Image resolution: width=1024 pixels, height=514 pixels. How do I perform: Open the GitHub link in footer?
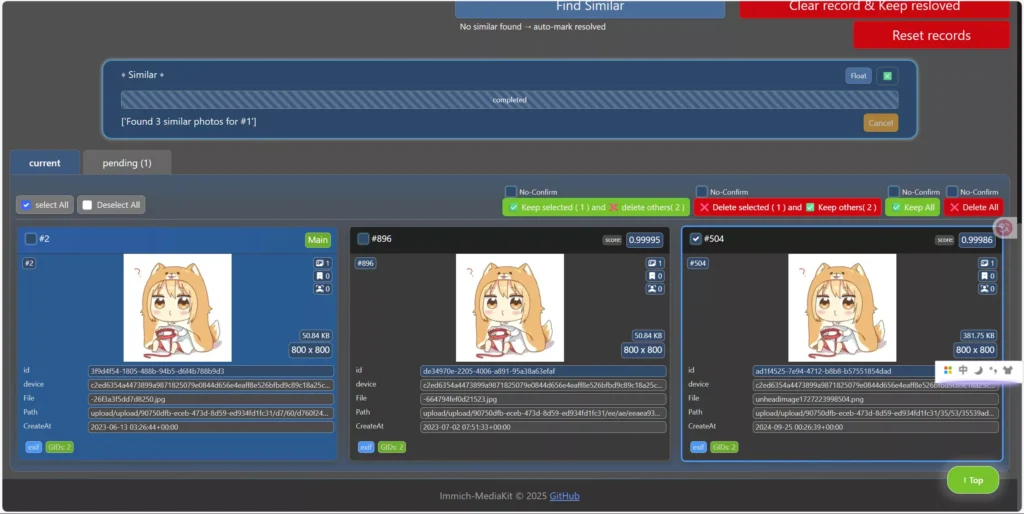coord(564,496)
